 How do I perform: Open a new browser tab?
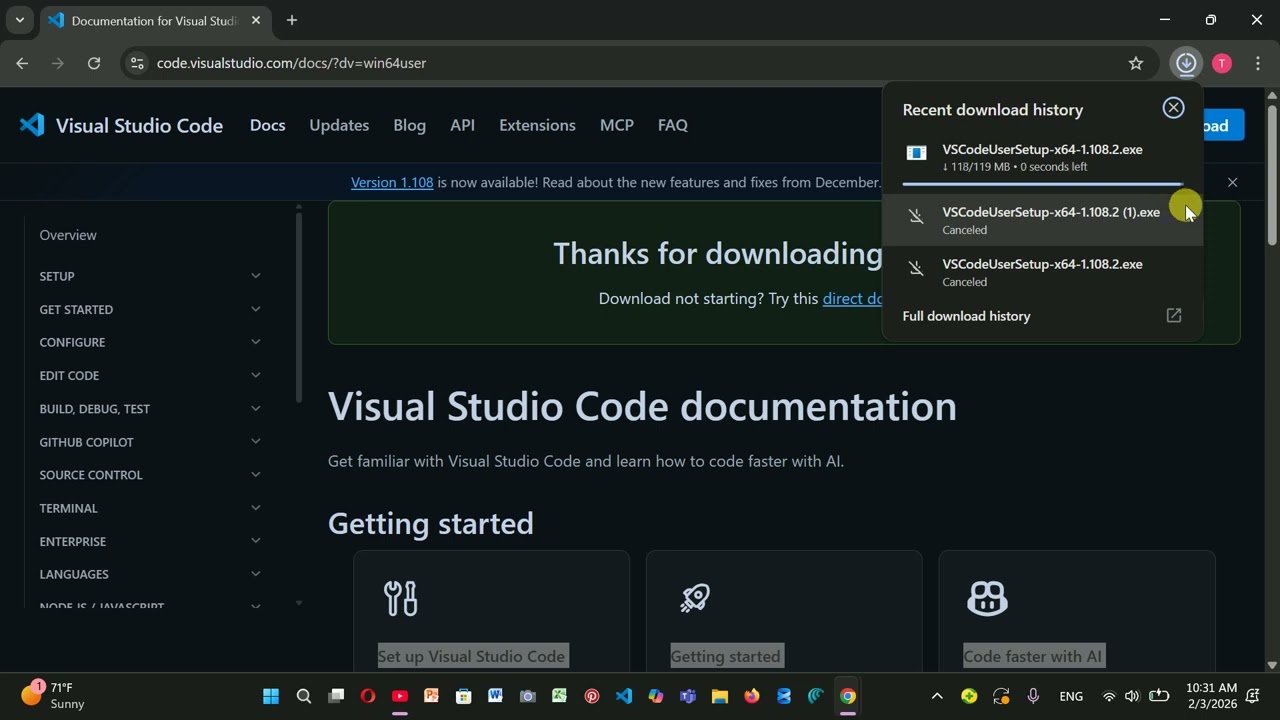pyautogui.click(x=292, y=20)
